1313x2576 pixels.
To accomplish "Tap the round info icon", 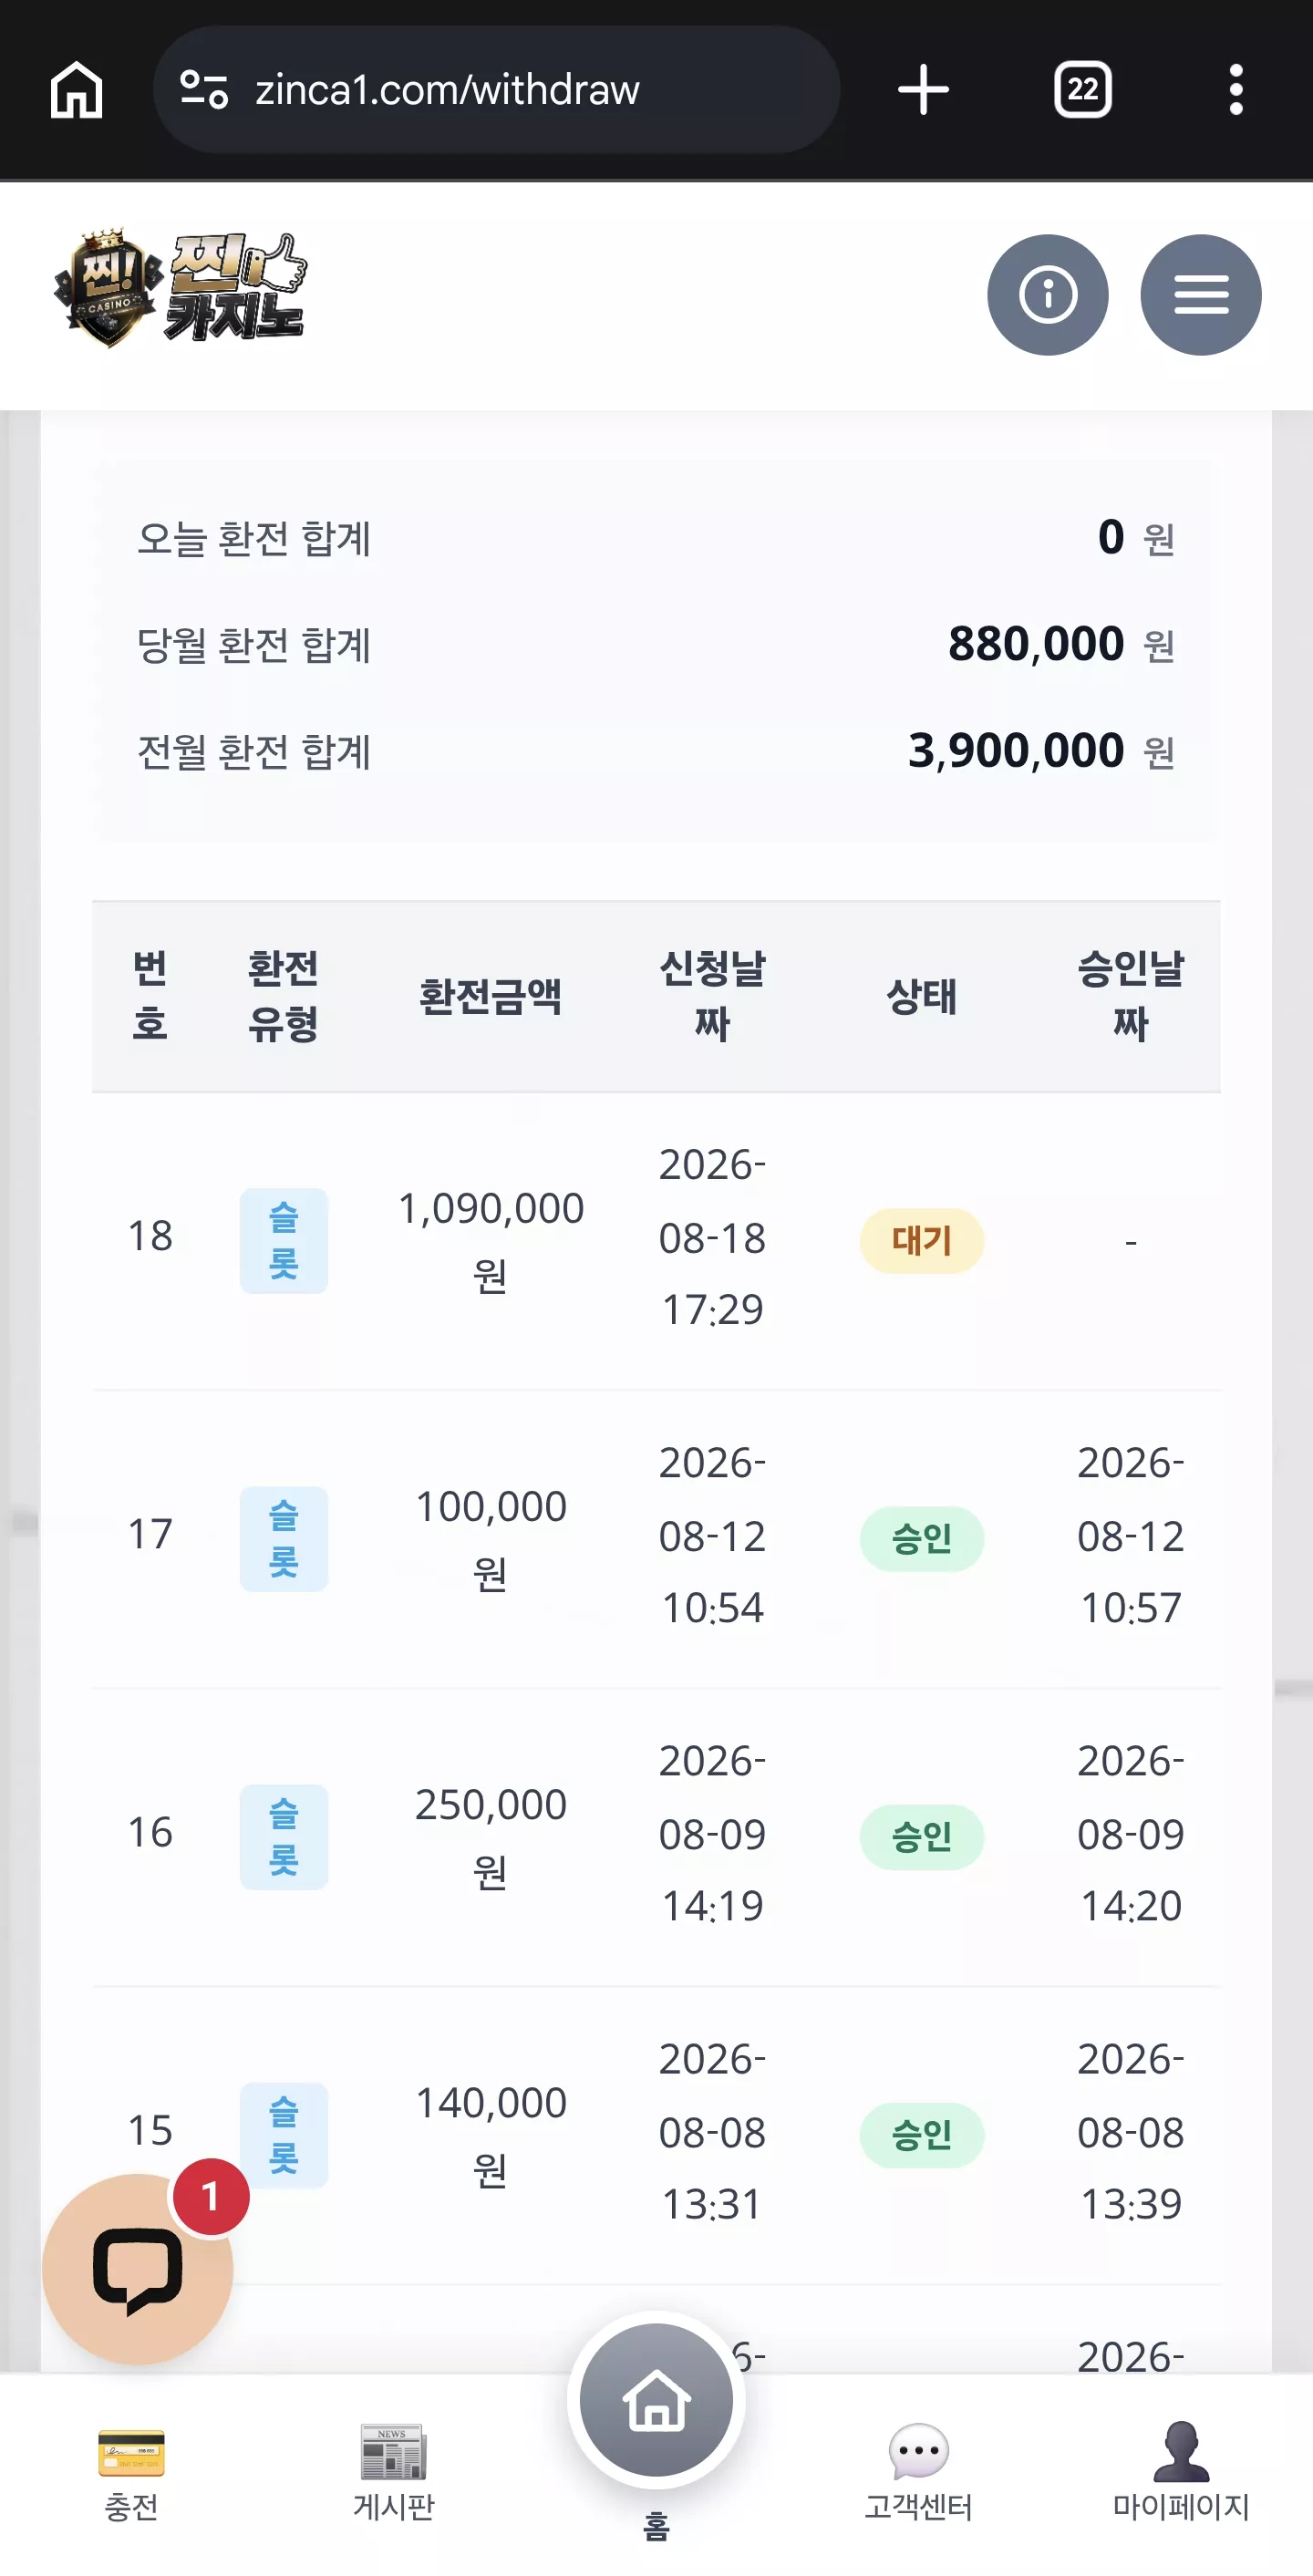I will click(1047, 295).
